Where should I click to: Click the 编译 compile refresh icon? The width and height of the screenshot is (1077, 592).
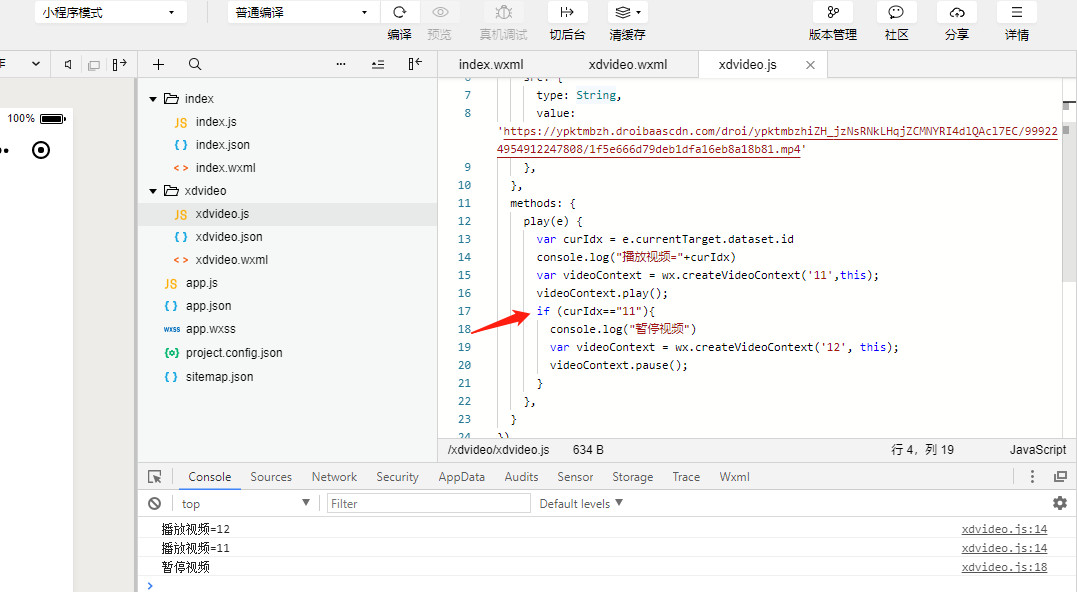pyautogui.click(x=399, y=12)
